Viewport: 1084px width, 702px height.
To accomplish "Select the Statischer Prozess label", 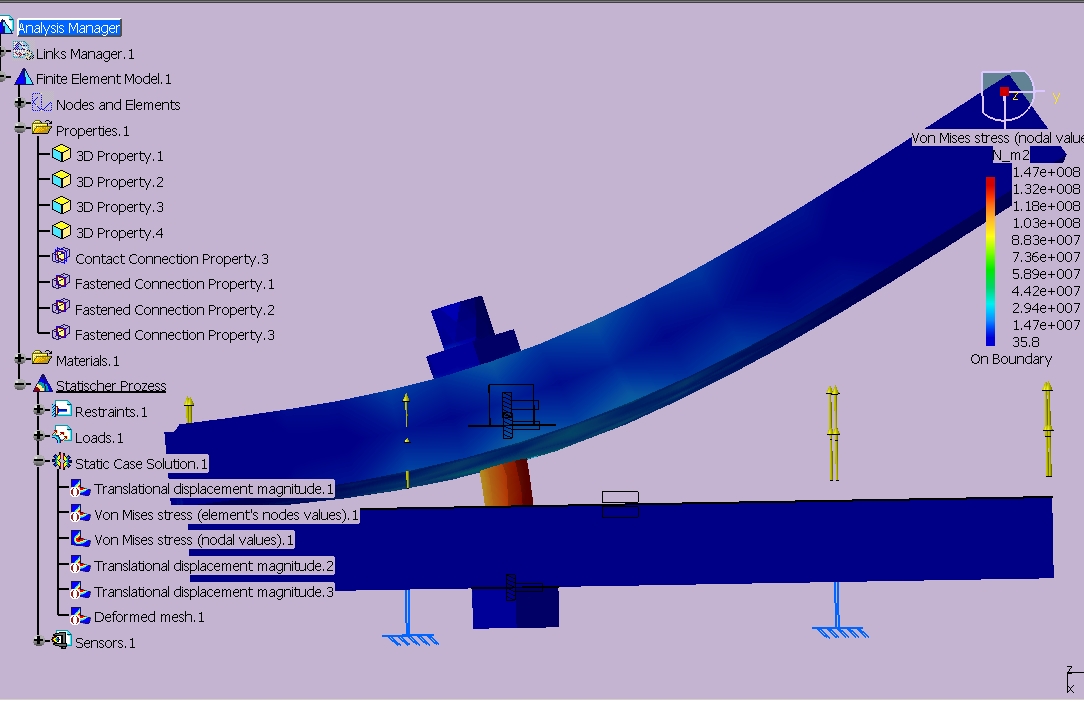I will click(111, 385).
